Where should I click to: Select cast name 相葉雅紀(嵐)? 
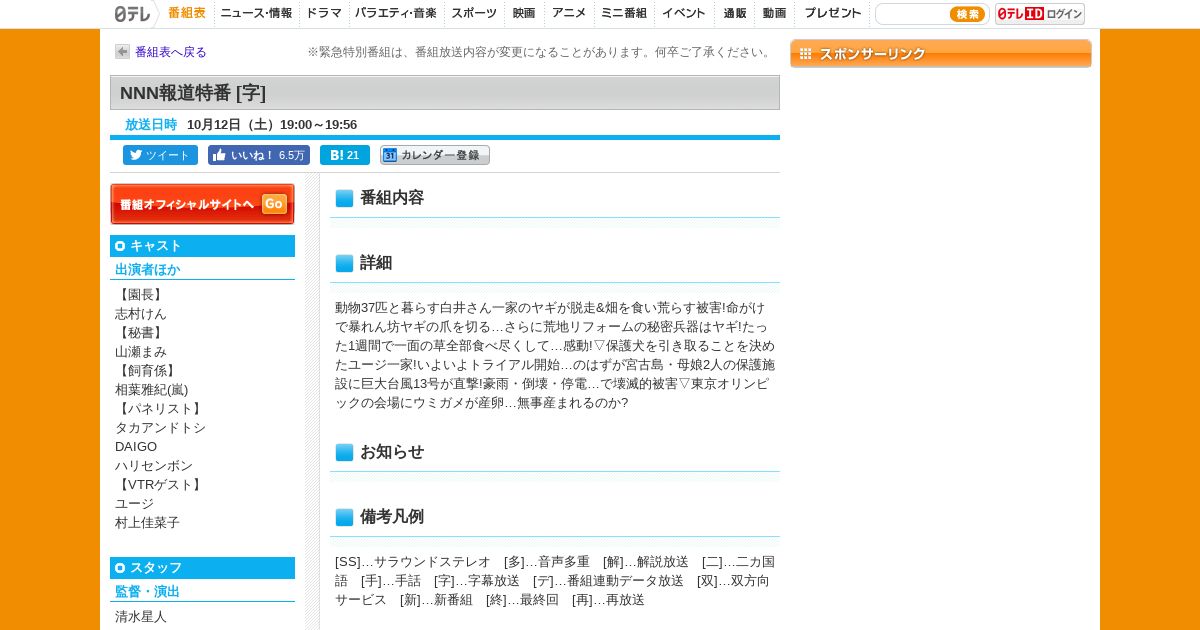point(152,390)
